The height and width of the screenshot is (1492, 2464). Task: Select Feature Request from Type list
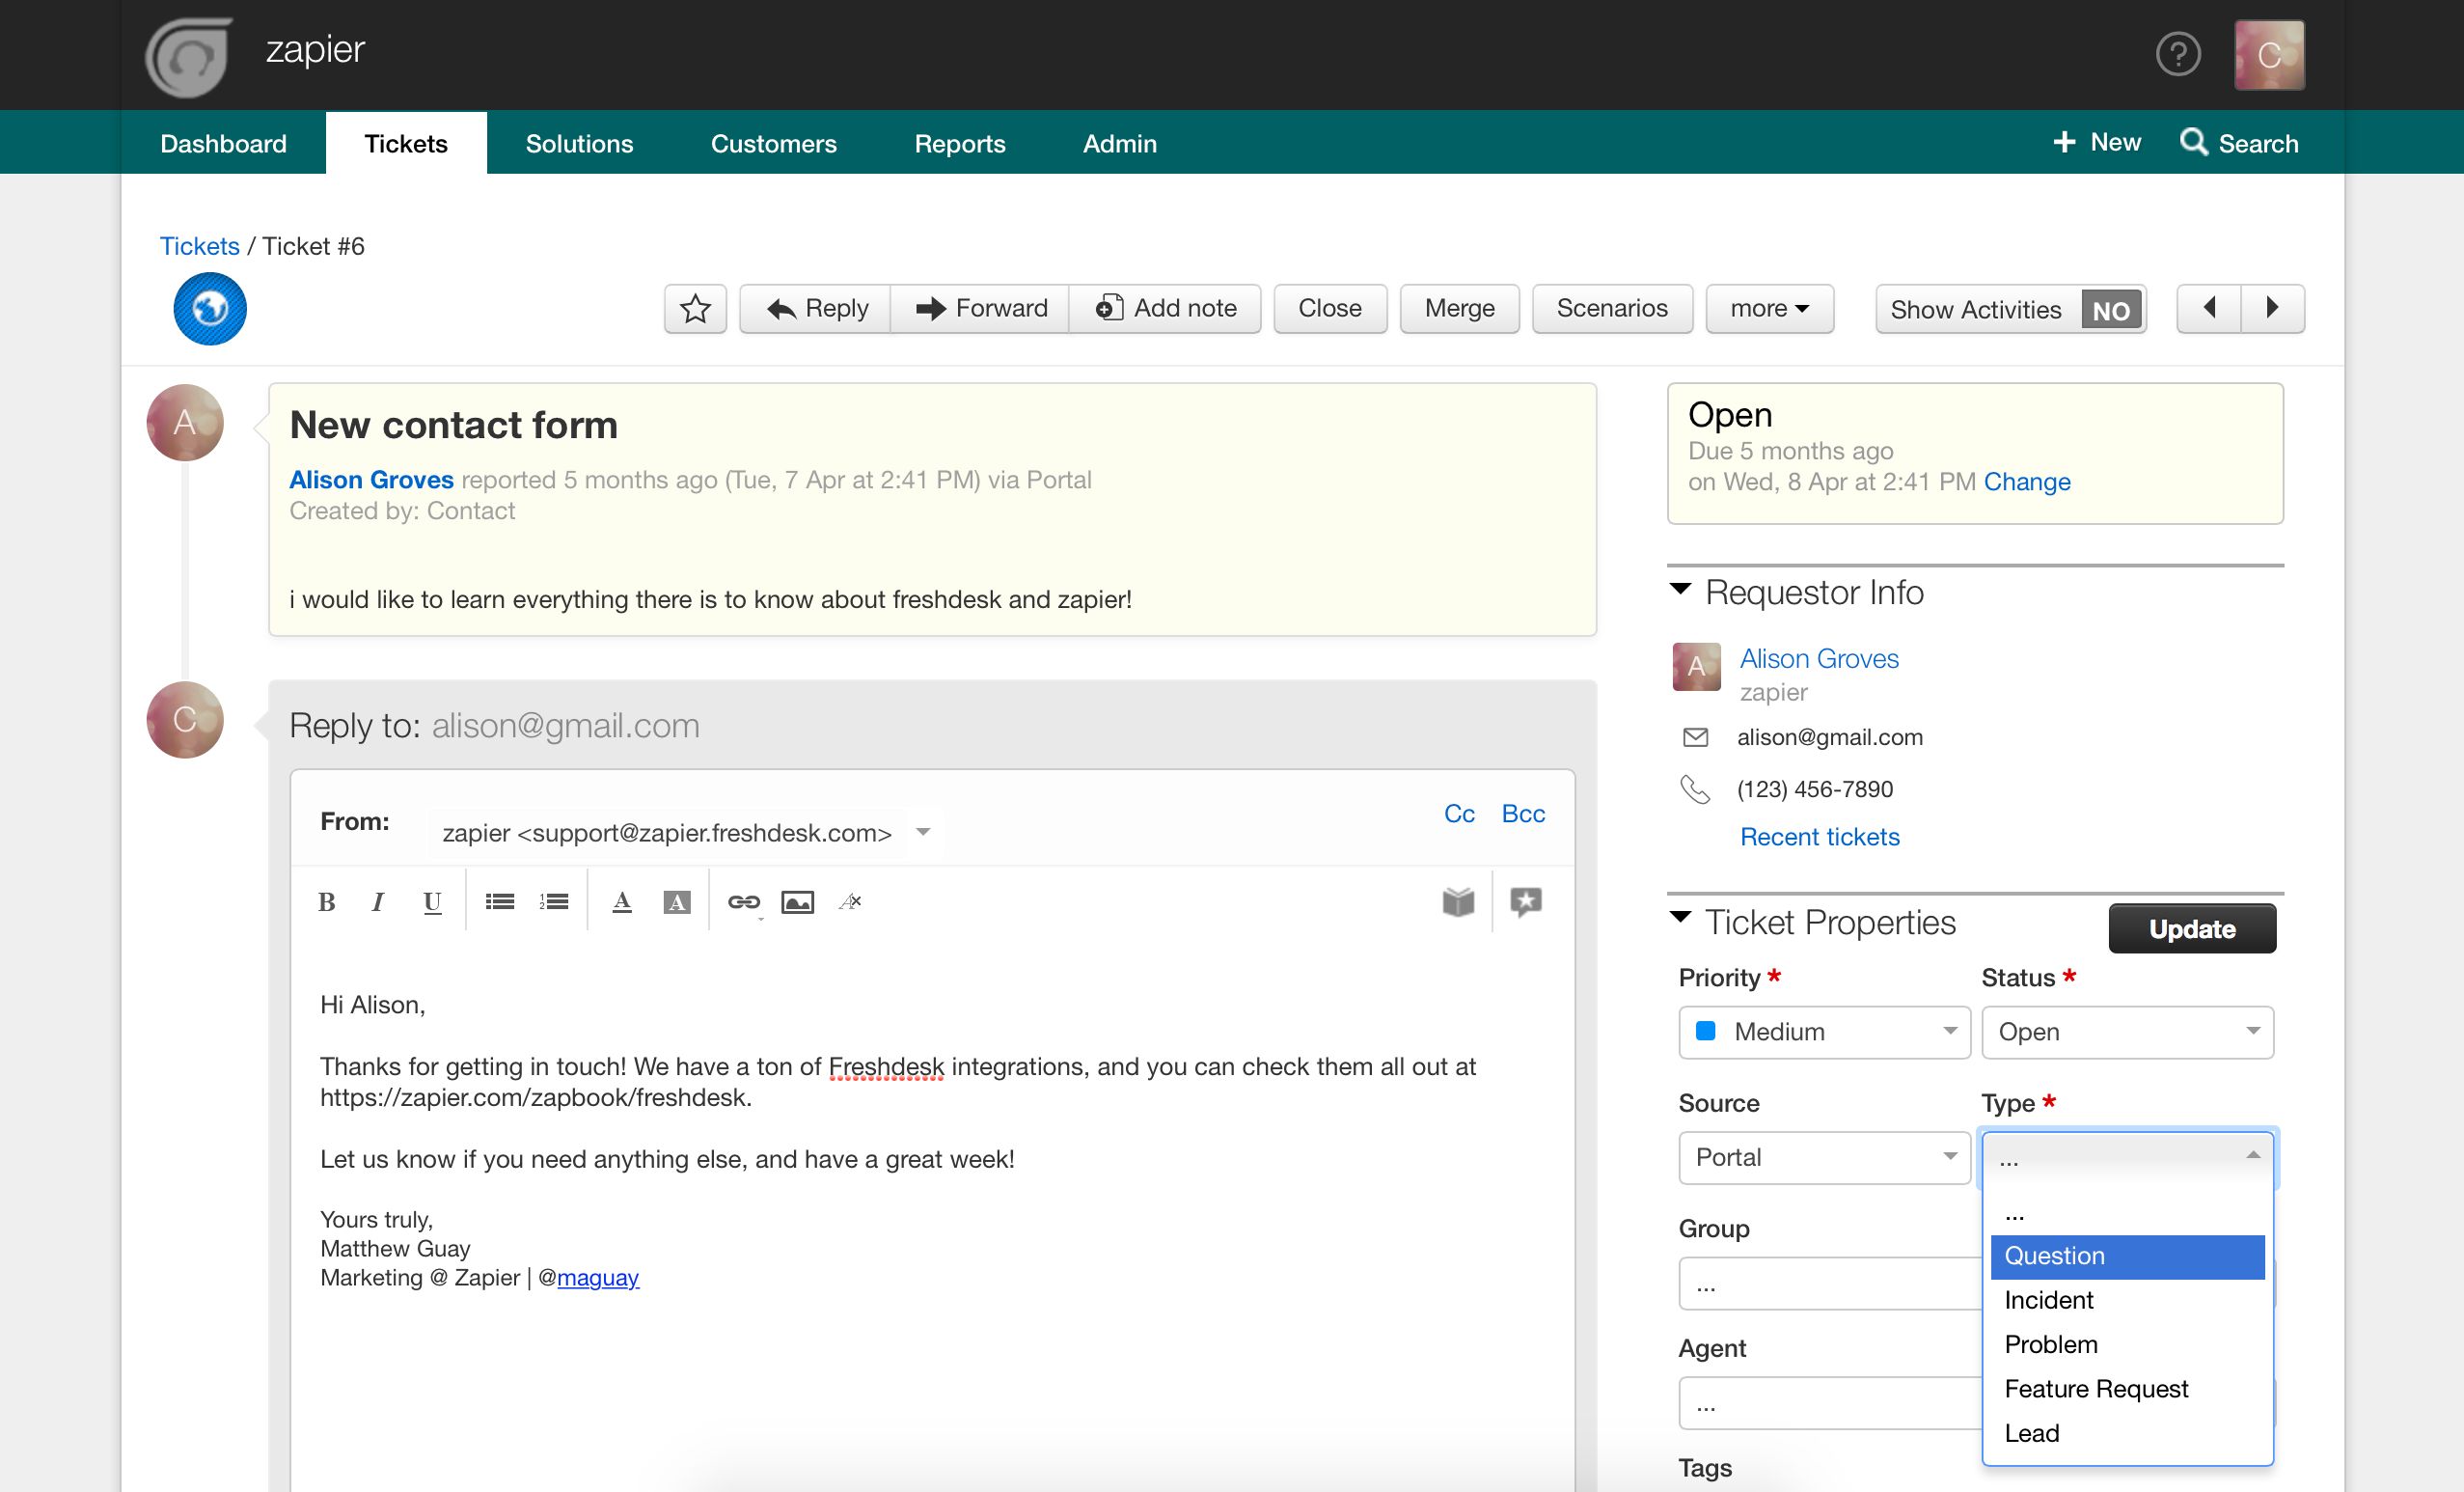(x=2096, y=1389)
